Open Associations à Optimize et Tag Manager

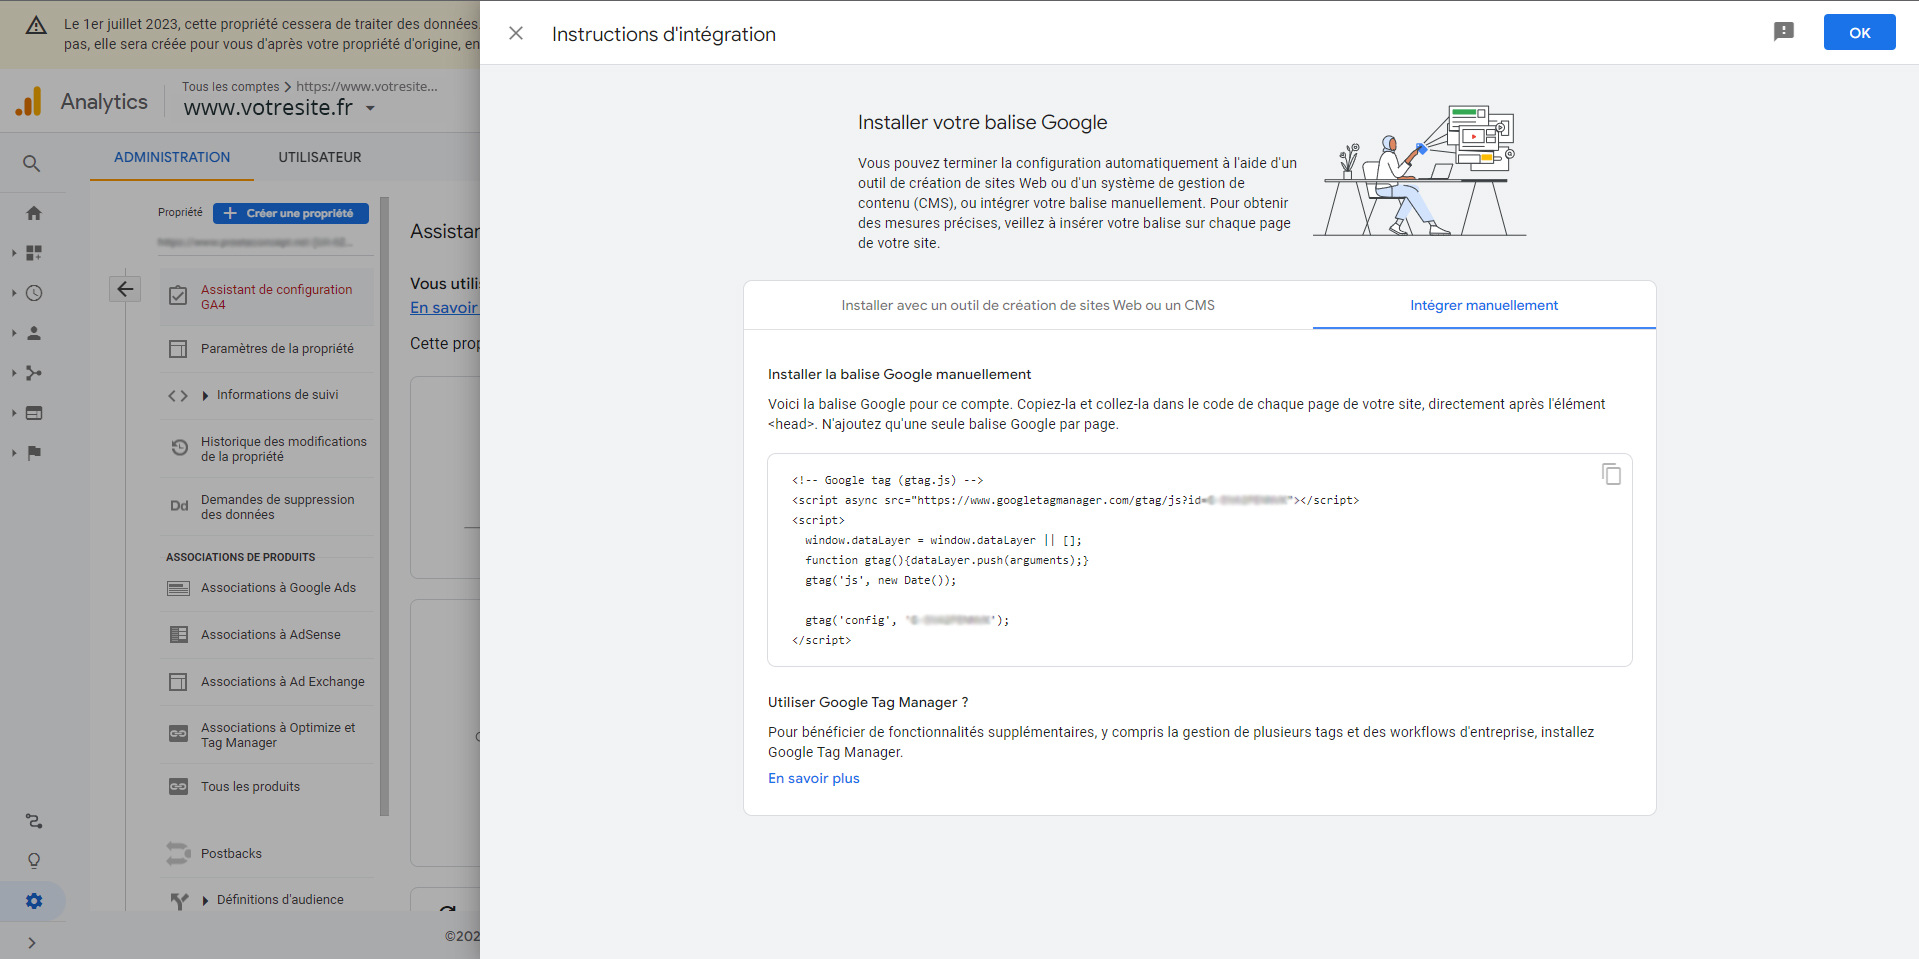pyautogui.click(x=267, y=735)
